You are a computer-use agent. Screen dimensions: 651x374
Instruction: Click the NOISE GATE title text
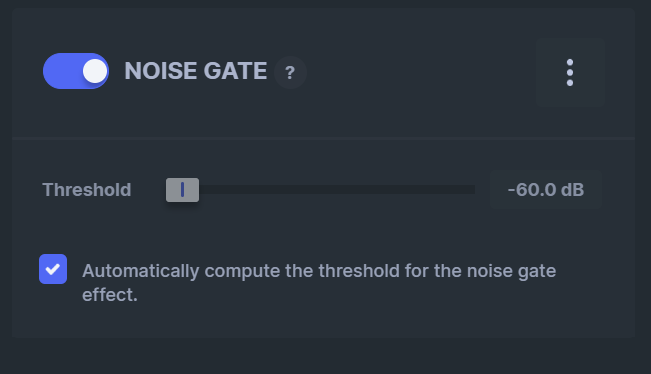click(x=196, y=71)
